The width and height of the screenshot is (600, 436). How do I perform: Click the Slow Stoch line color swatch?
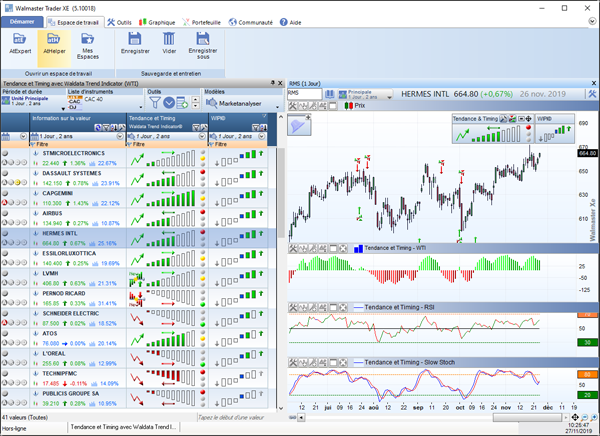pos(359,363)
